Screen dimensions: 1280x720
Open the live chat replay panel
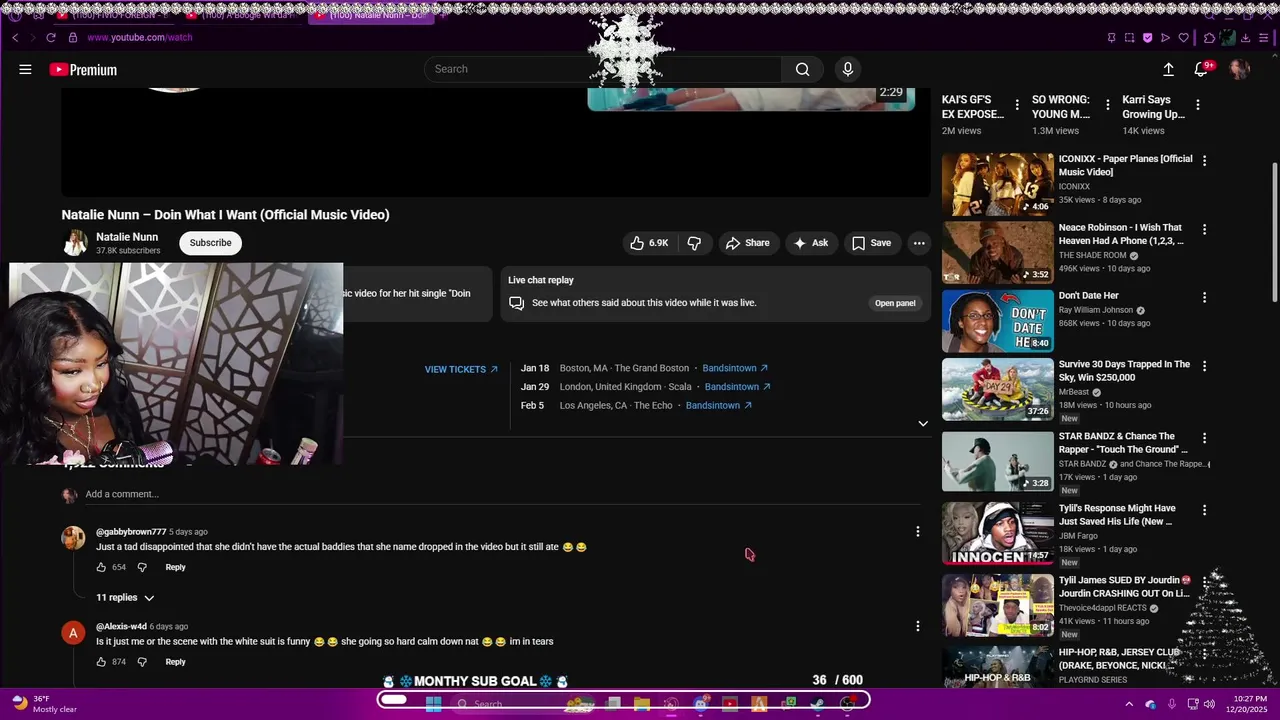click(895, 303)
